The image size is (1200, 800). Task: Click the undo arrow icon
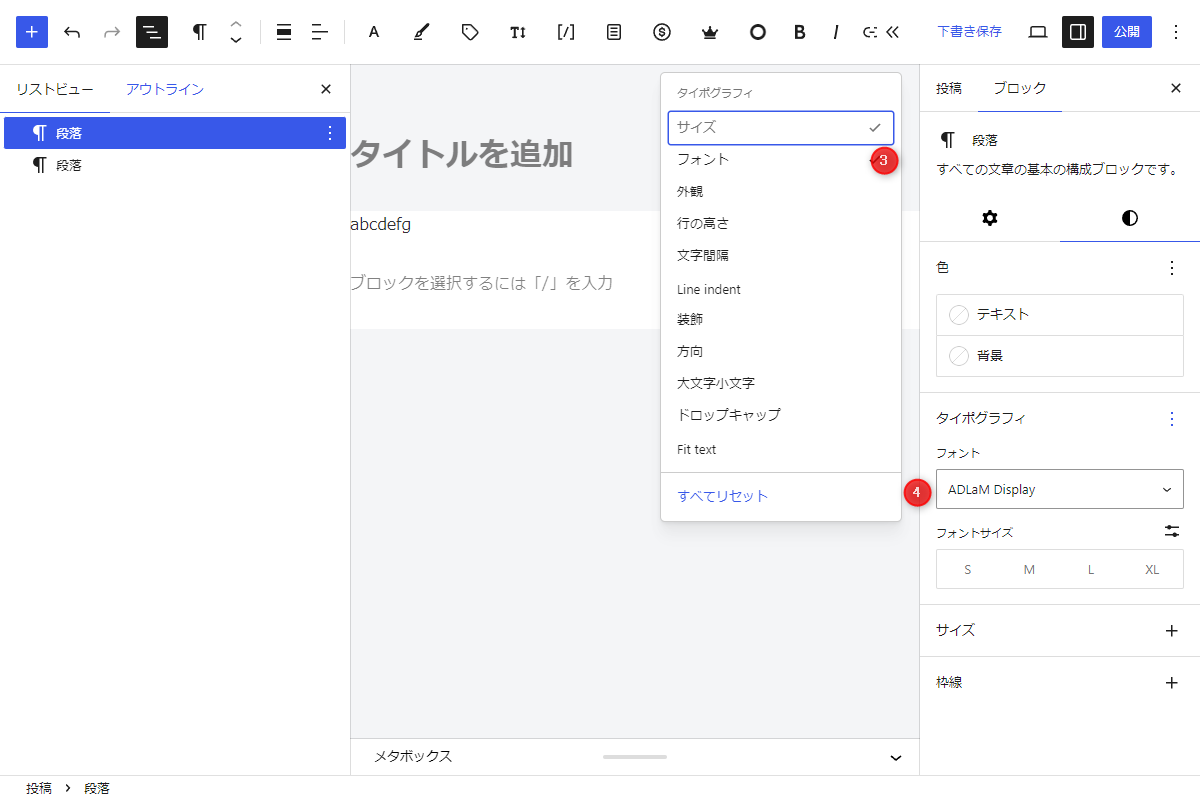[x=72, y=32]
